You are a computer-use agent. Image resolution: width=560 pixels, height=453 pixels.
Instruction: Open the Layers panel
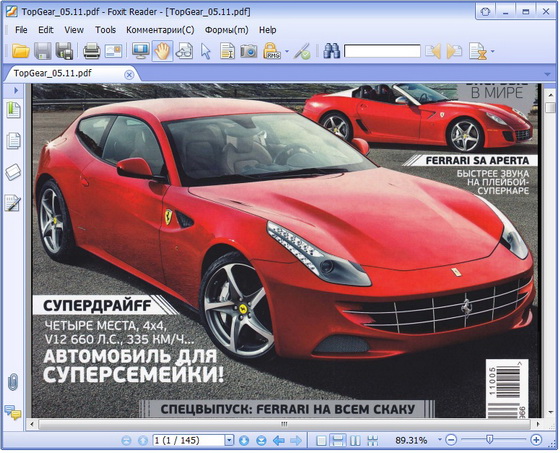click(13, 172)
